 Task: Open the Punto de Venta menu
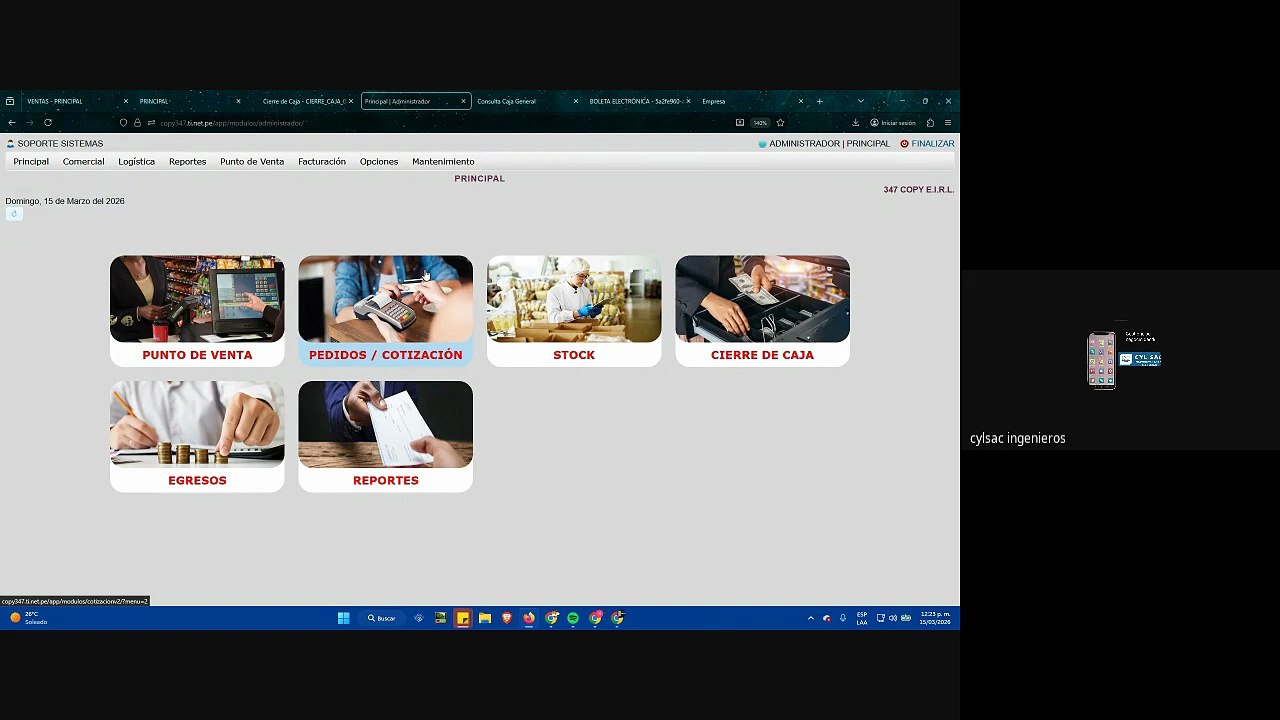(252, 162)
